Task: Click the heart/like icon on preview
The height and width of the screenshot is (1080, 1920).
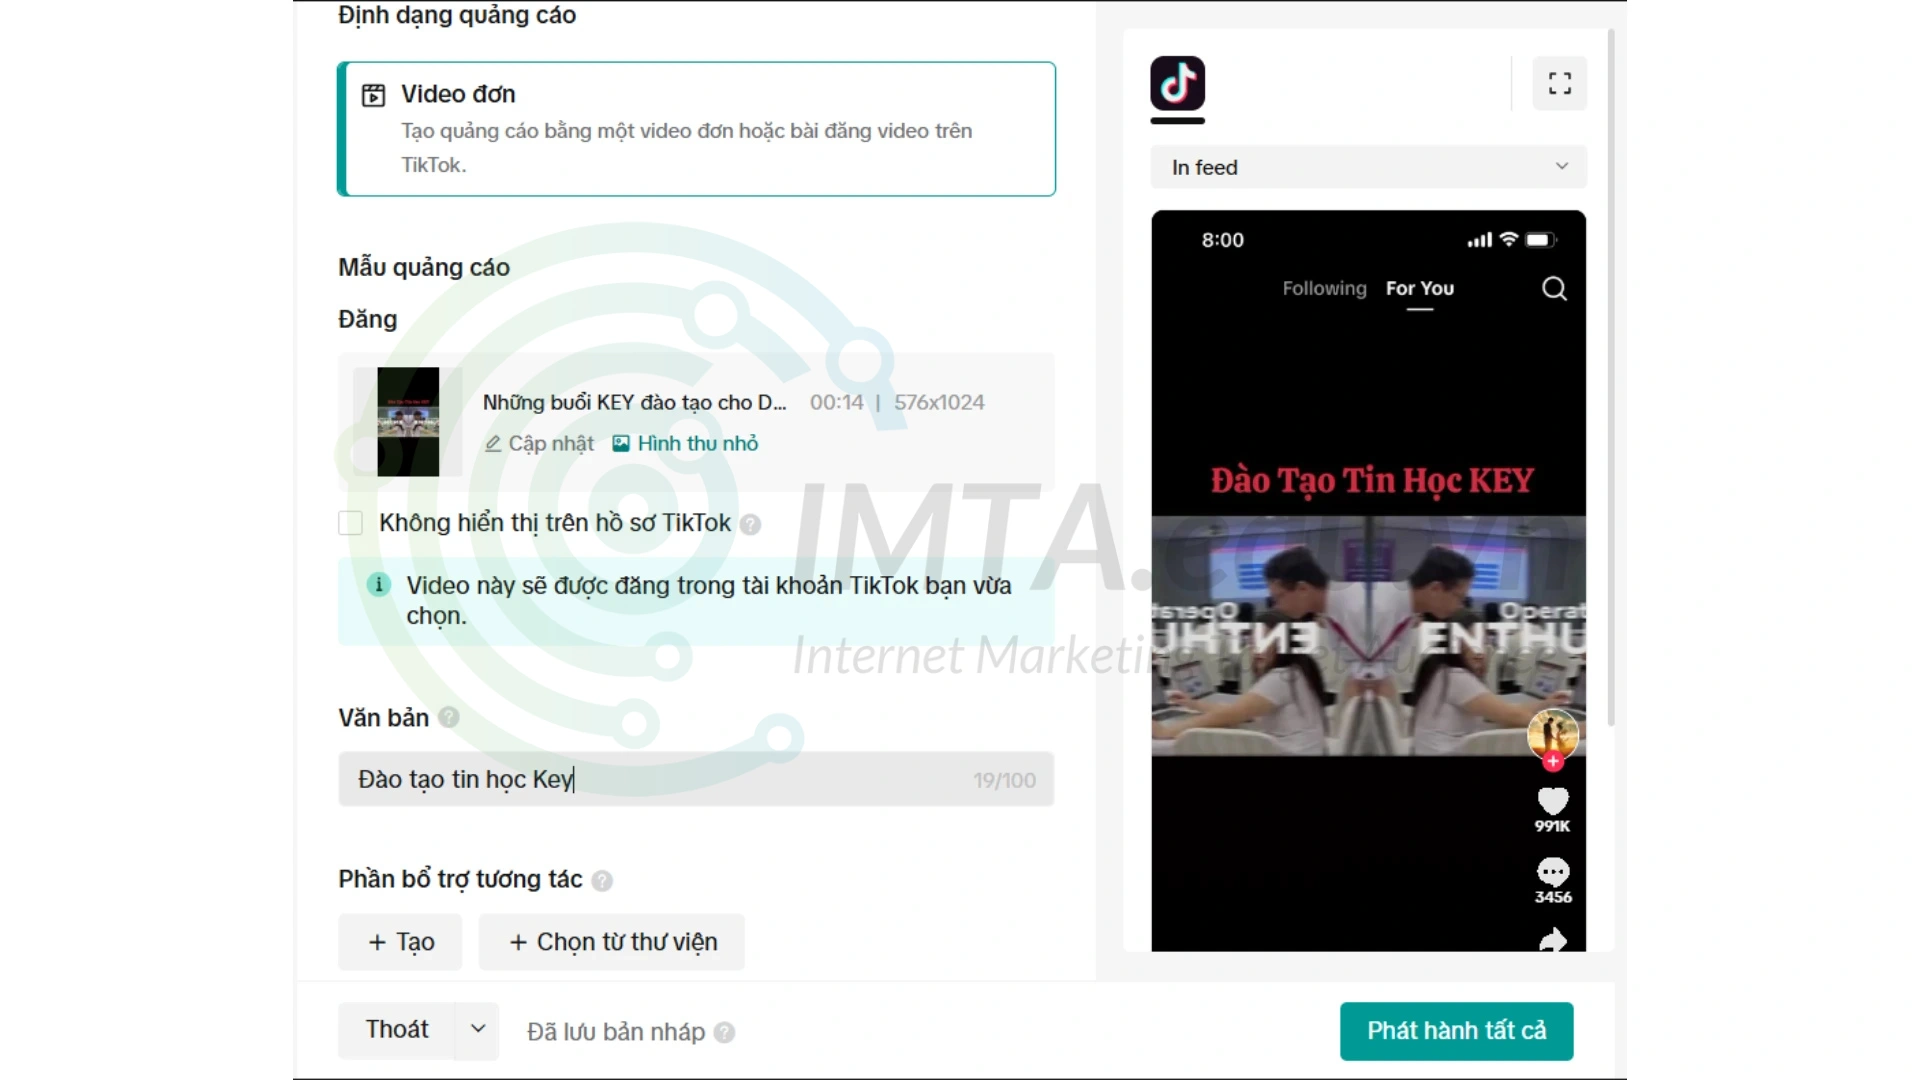Action: click(1551, 800)
